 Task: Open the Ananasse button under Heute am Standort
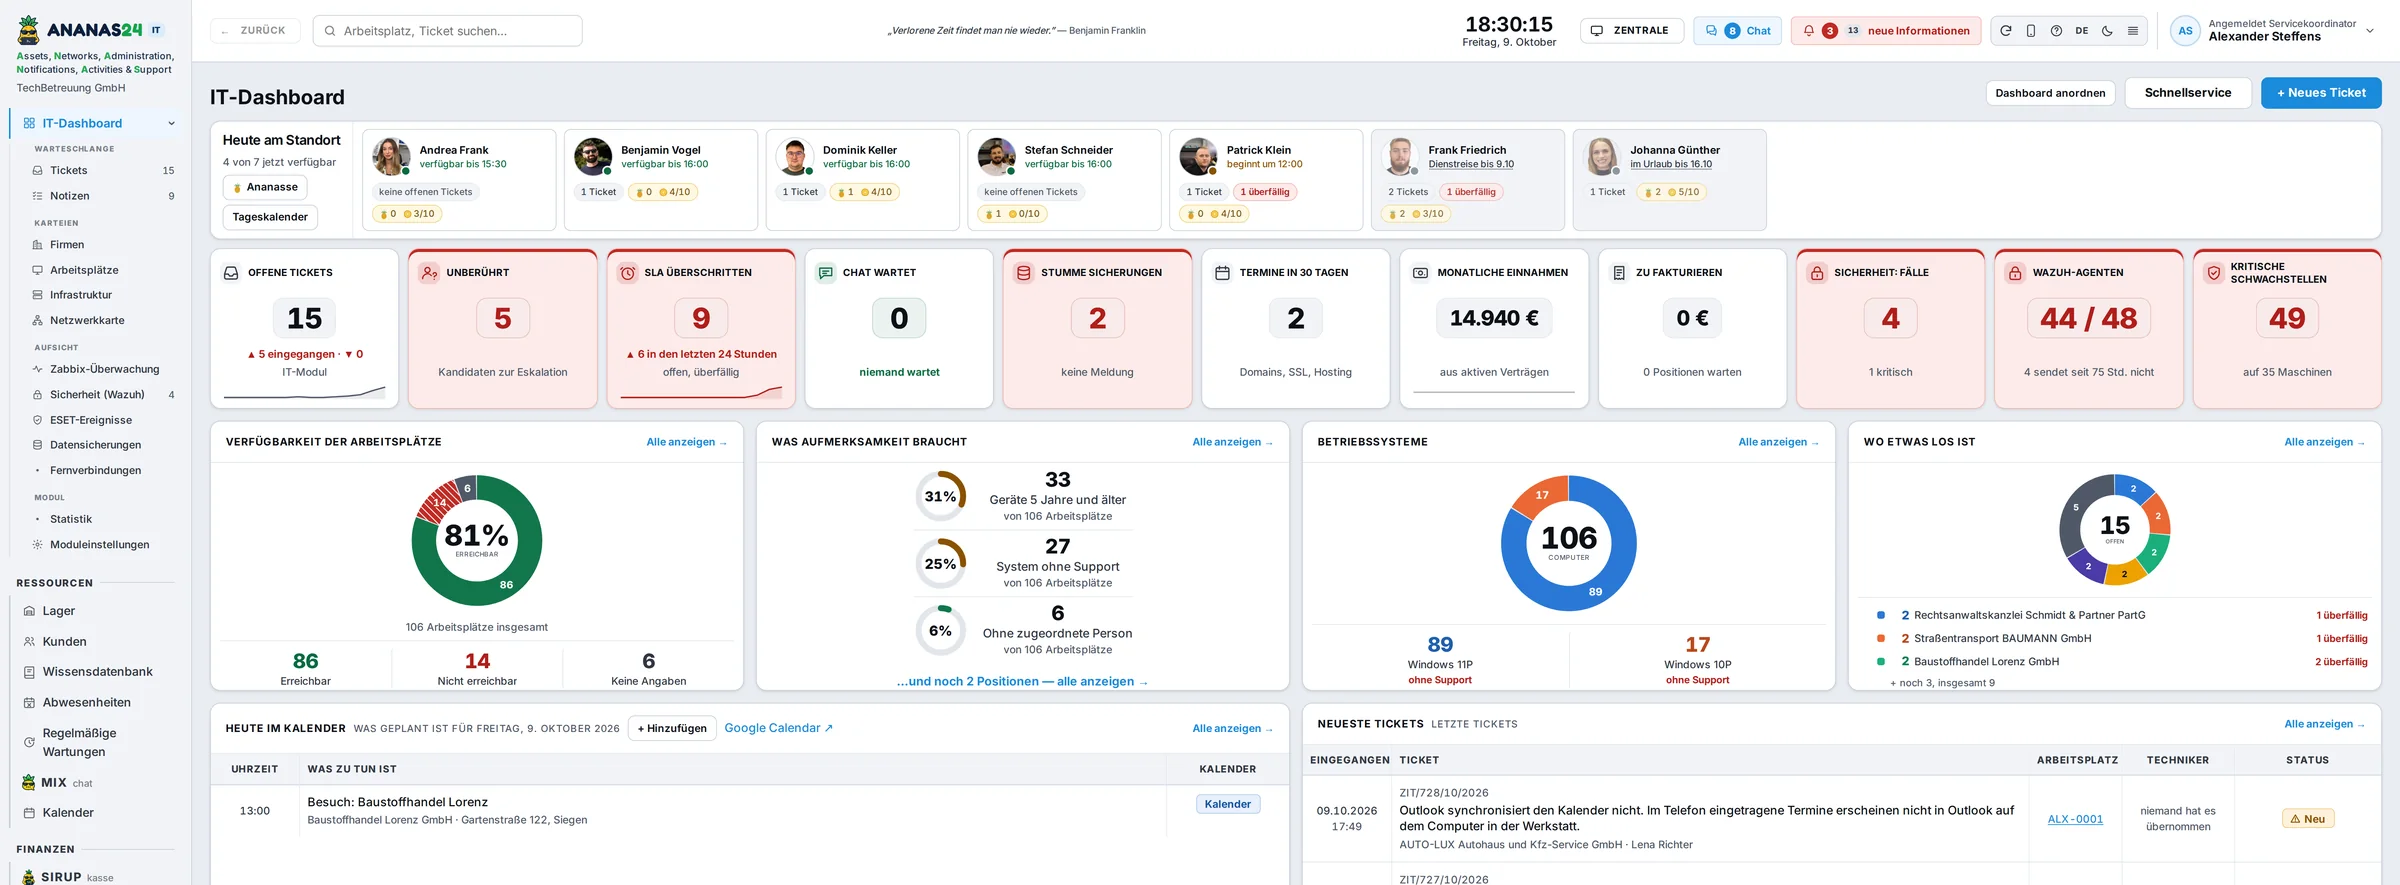click(265, 187)
